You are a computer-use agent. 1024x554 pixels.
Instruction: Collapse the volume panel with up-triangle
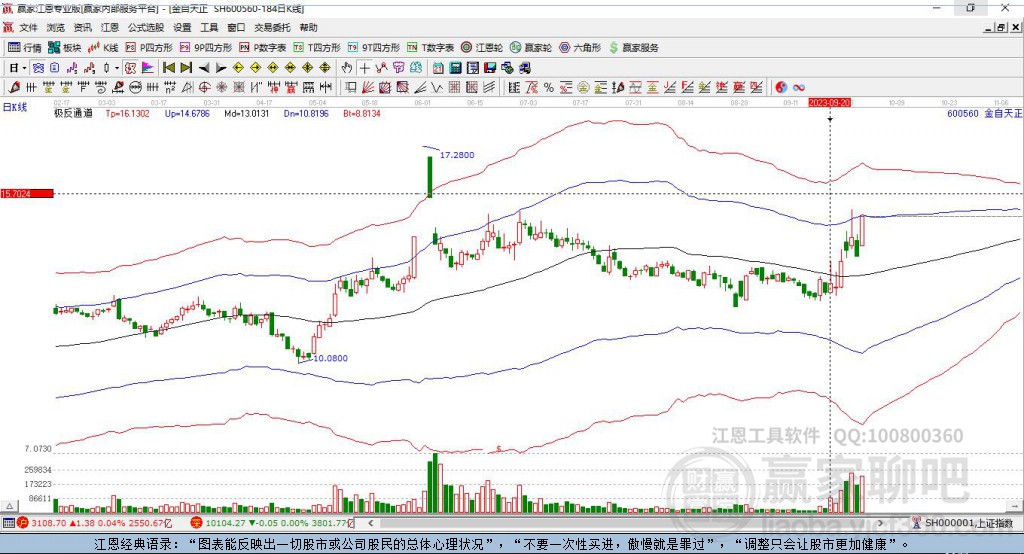[9, 506]
